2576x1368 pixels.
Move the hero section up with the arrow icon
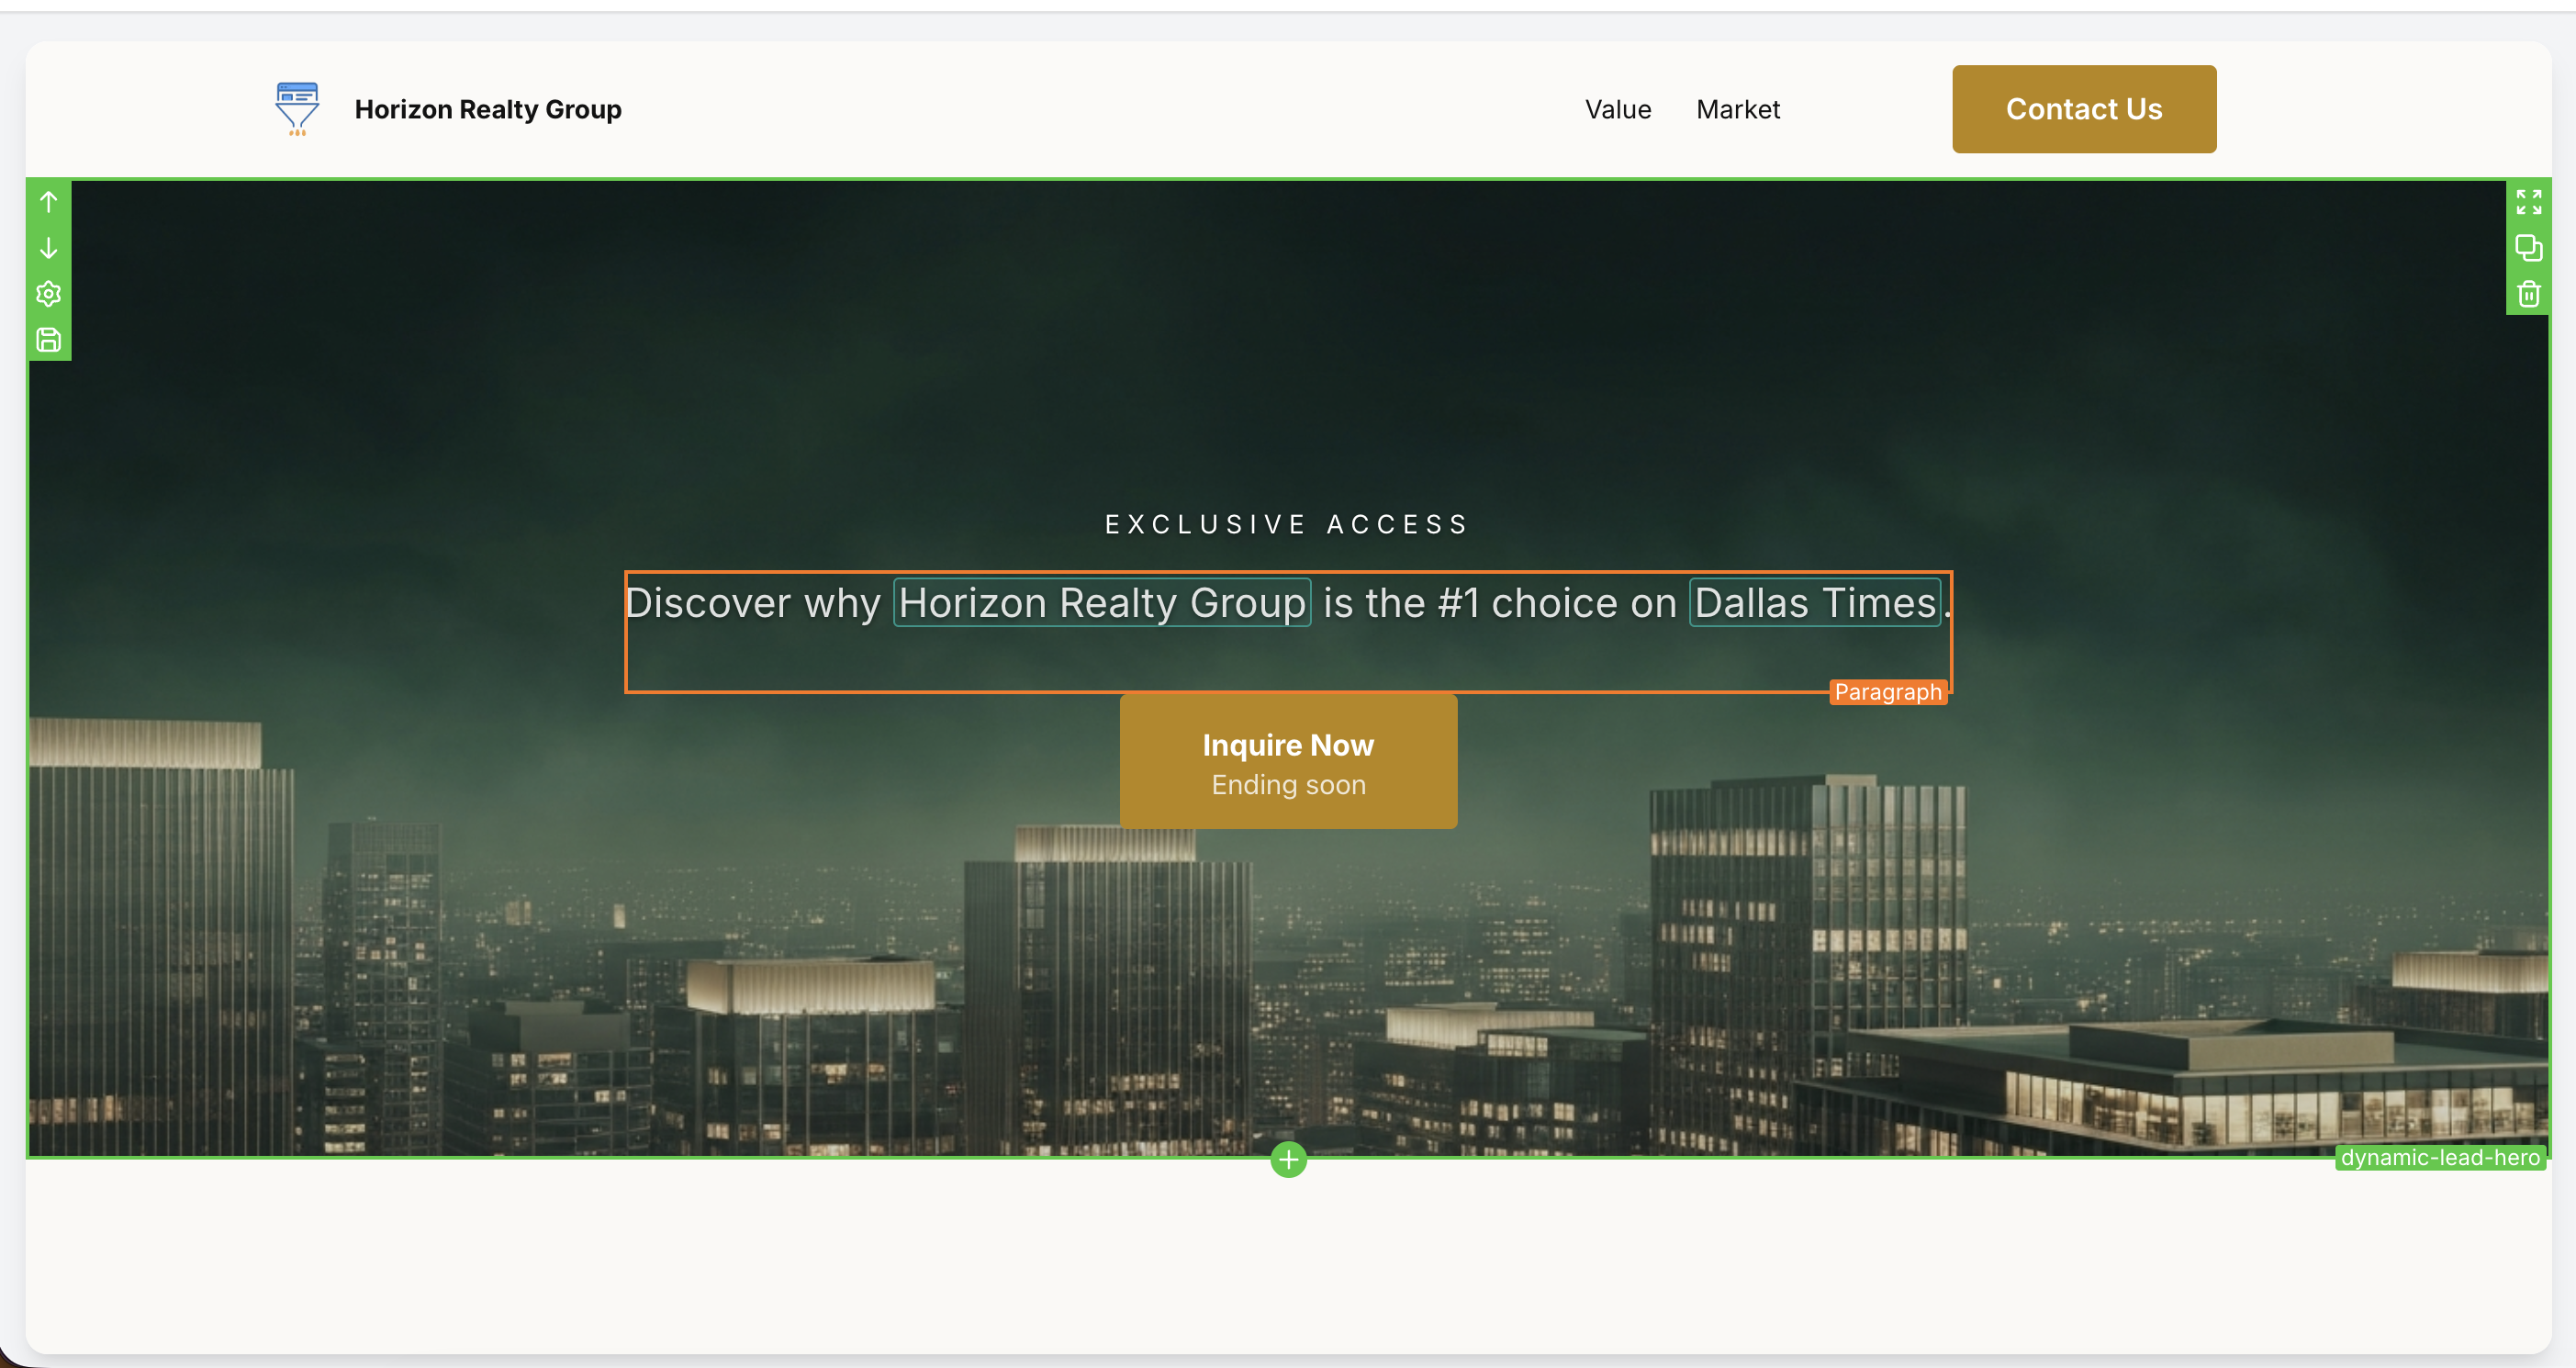tap(48, 202)
